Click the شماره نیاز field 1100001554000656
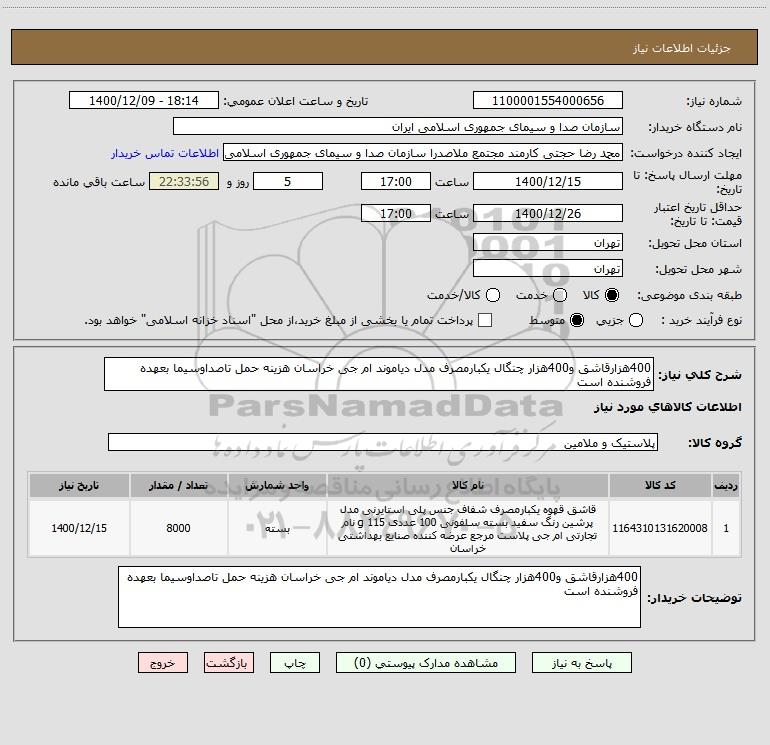770x745 pixels. tap(548, 101)
